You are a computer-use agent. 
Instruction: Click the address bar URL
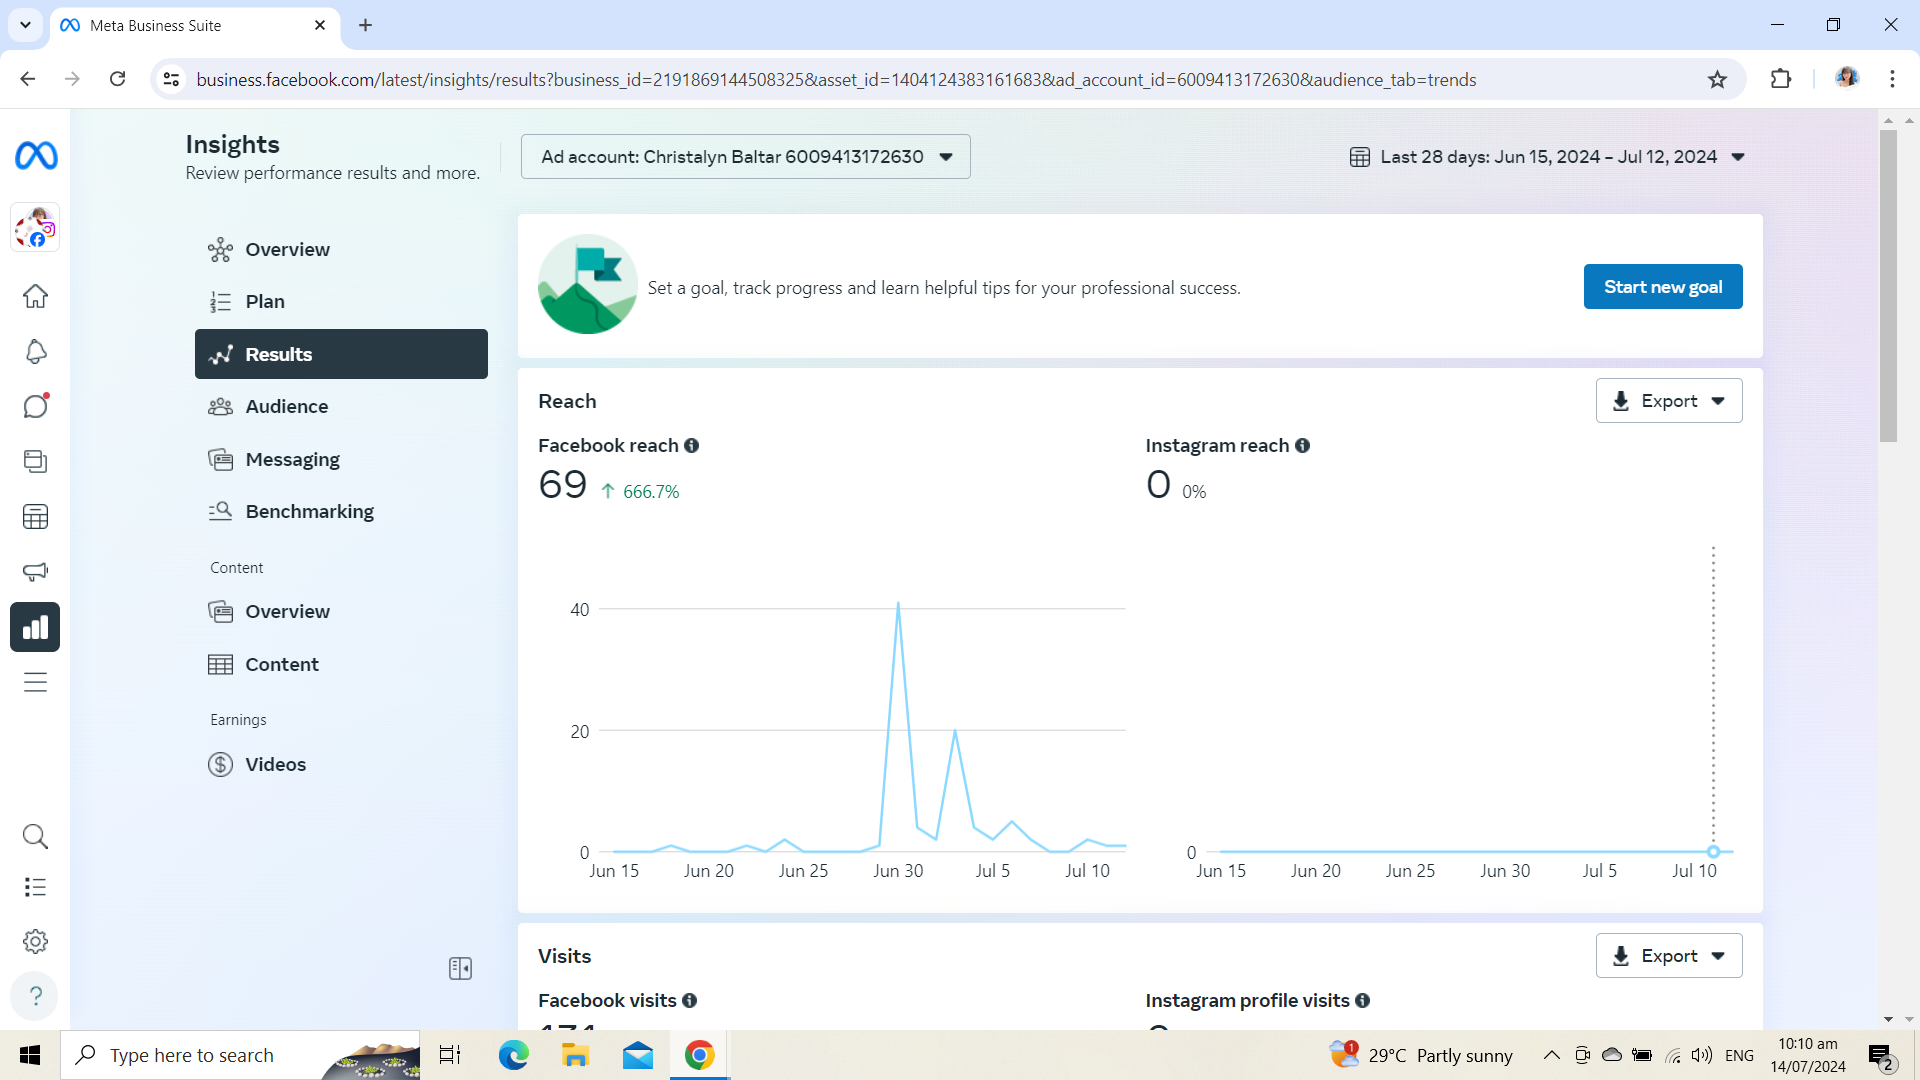tap(836, 79)
